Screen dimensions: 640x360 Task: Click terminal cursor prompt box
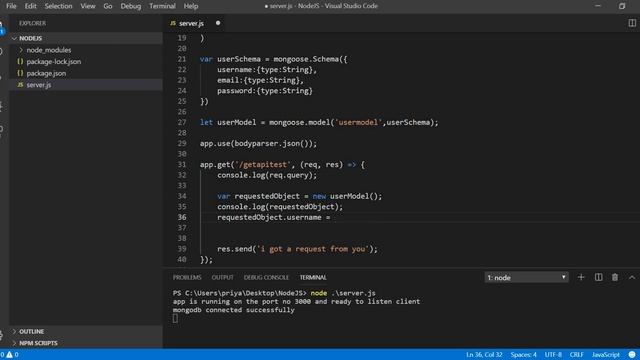coord(175,318)
